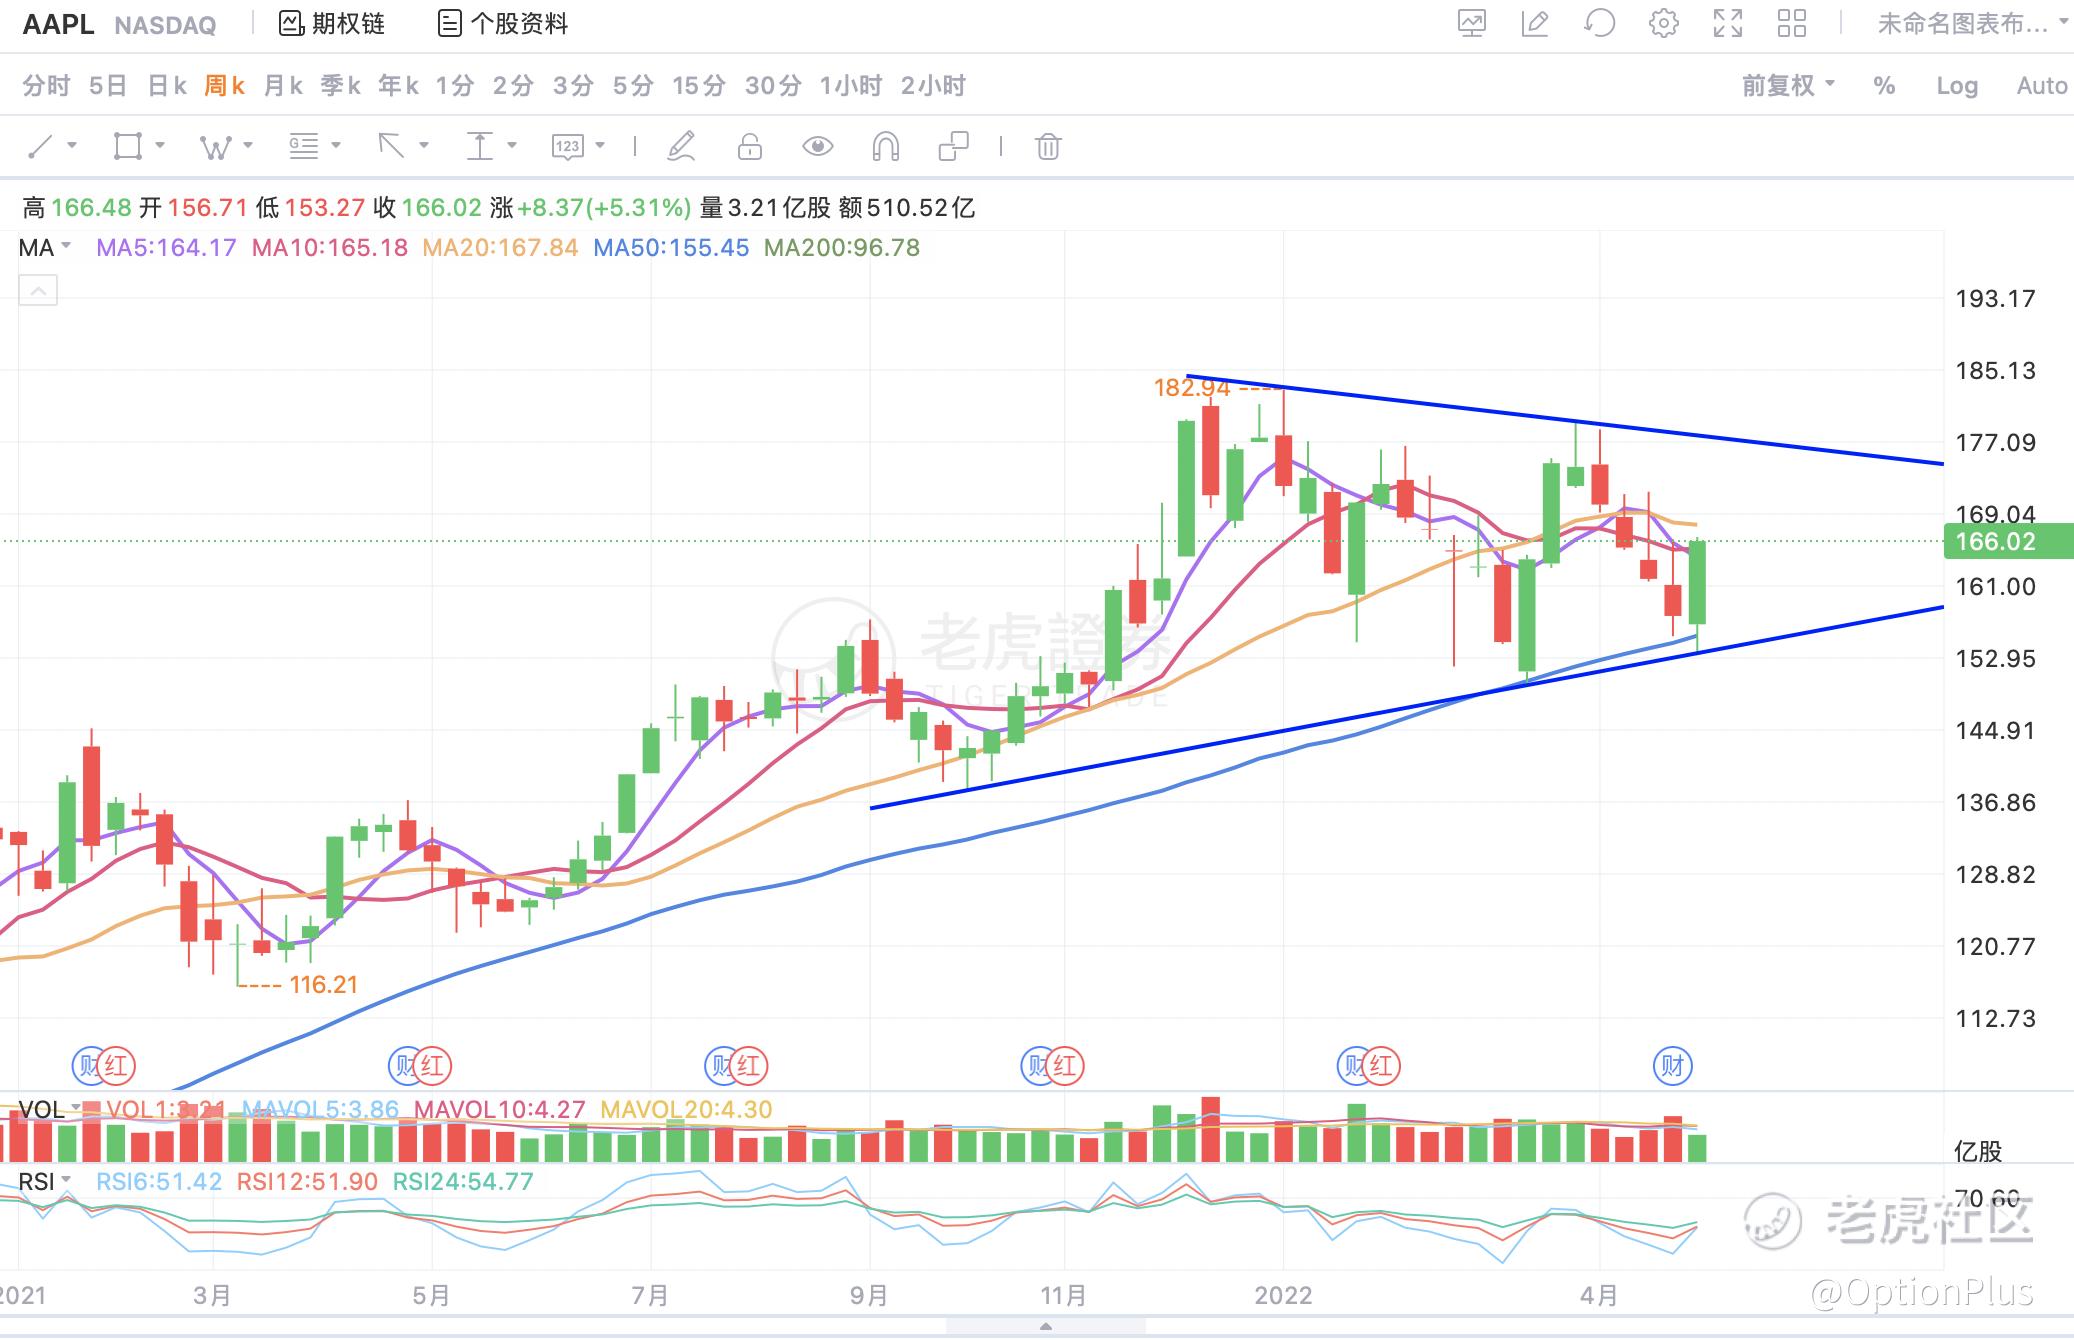
Task: Collapse the indicator legend chevron box
Action: coord(38,291)
